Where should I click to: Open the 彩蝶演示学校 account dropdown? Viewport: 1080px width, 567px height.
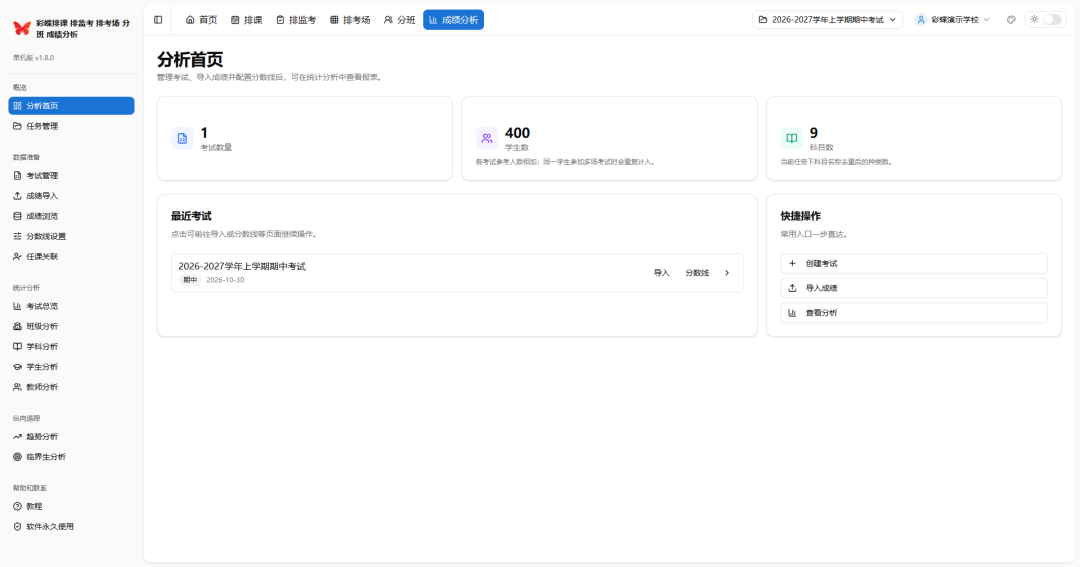953,20
